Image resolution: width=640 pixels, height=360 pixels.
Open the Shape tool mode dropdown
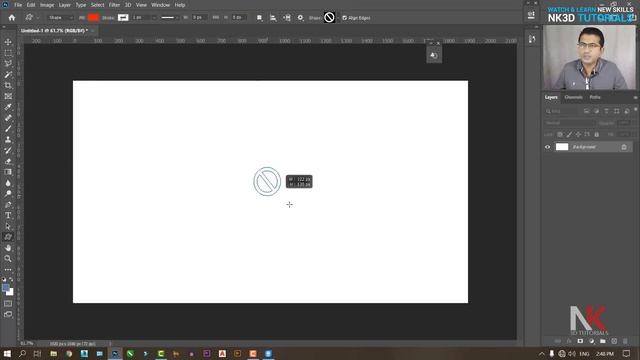click(60, 18)
